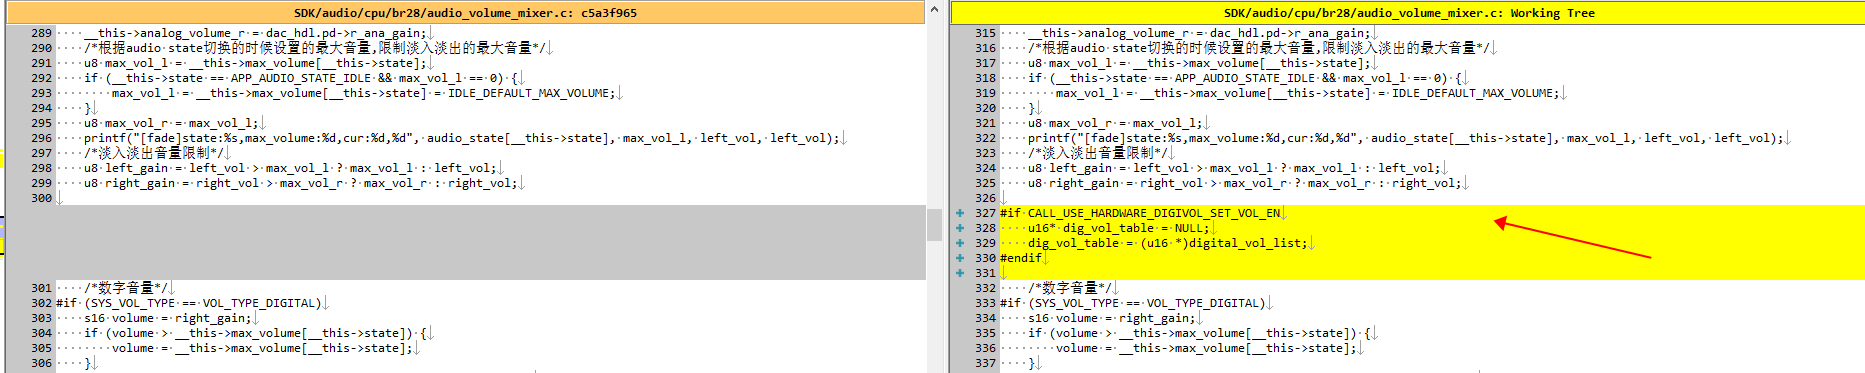
Task: Click left pane line 292 APP_AUDIO_STATE_IDLE condition
Action: pyautogui.click(x=300, y=78)
